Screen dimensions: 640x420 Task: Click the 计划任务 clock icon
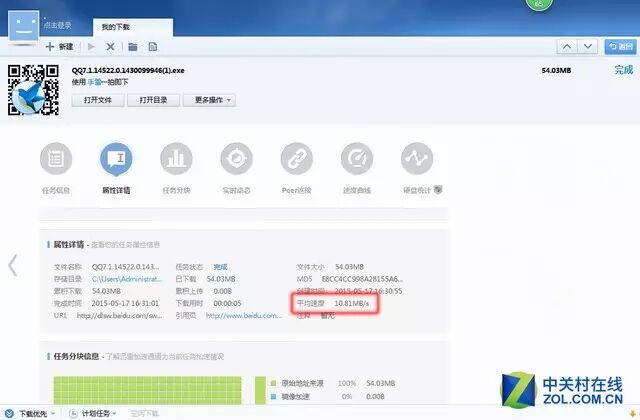coord(73,413)
